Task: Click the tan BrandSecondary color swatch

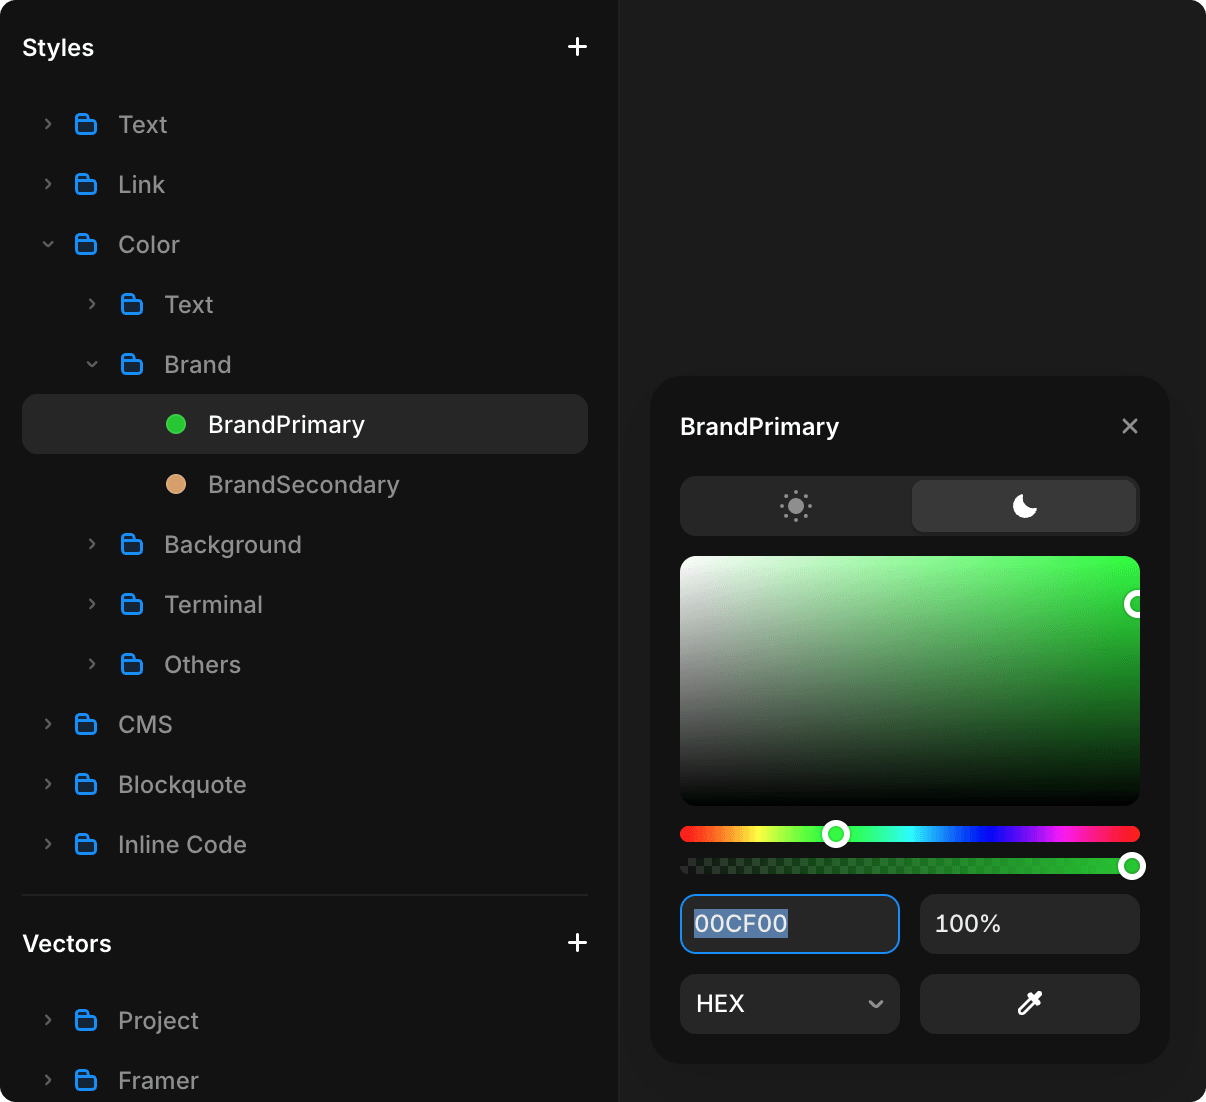Action: [x=176, y=484]
